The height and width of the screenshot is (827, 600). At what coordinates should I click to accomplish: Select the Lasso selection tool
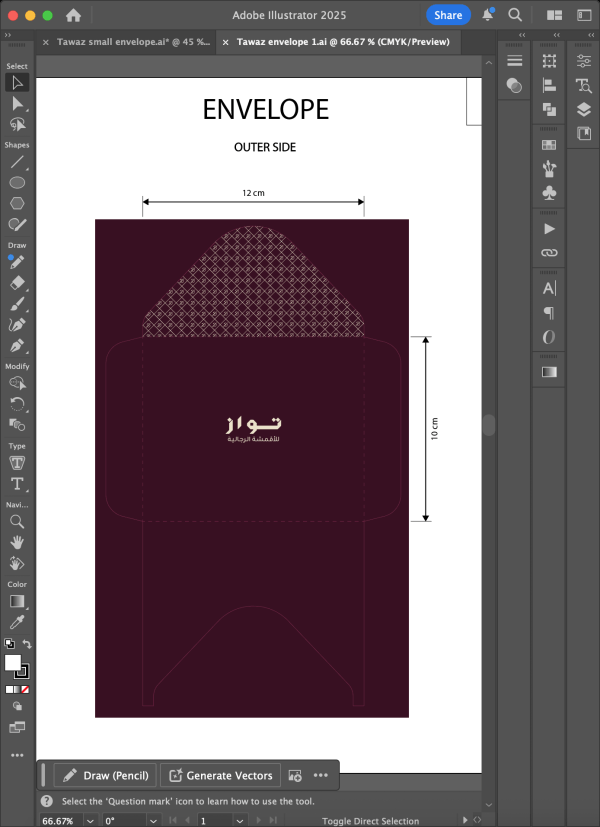pyautogui.click(x=17, y=124)
